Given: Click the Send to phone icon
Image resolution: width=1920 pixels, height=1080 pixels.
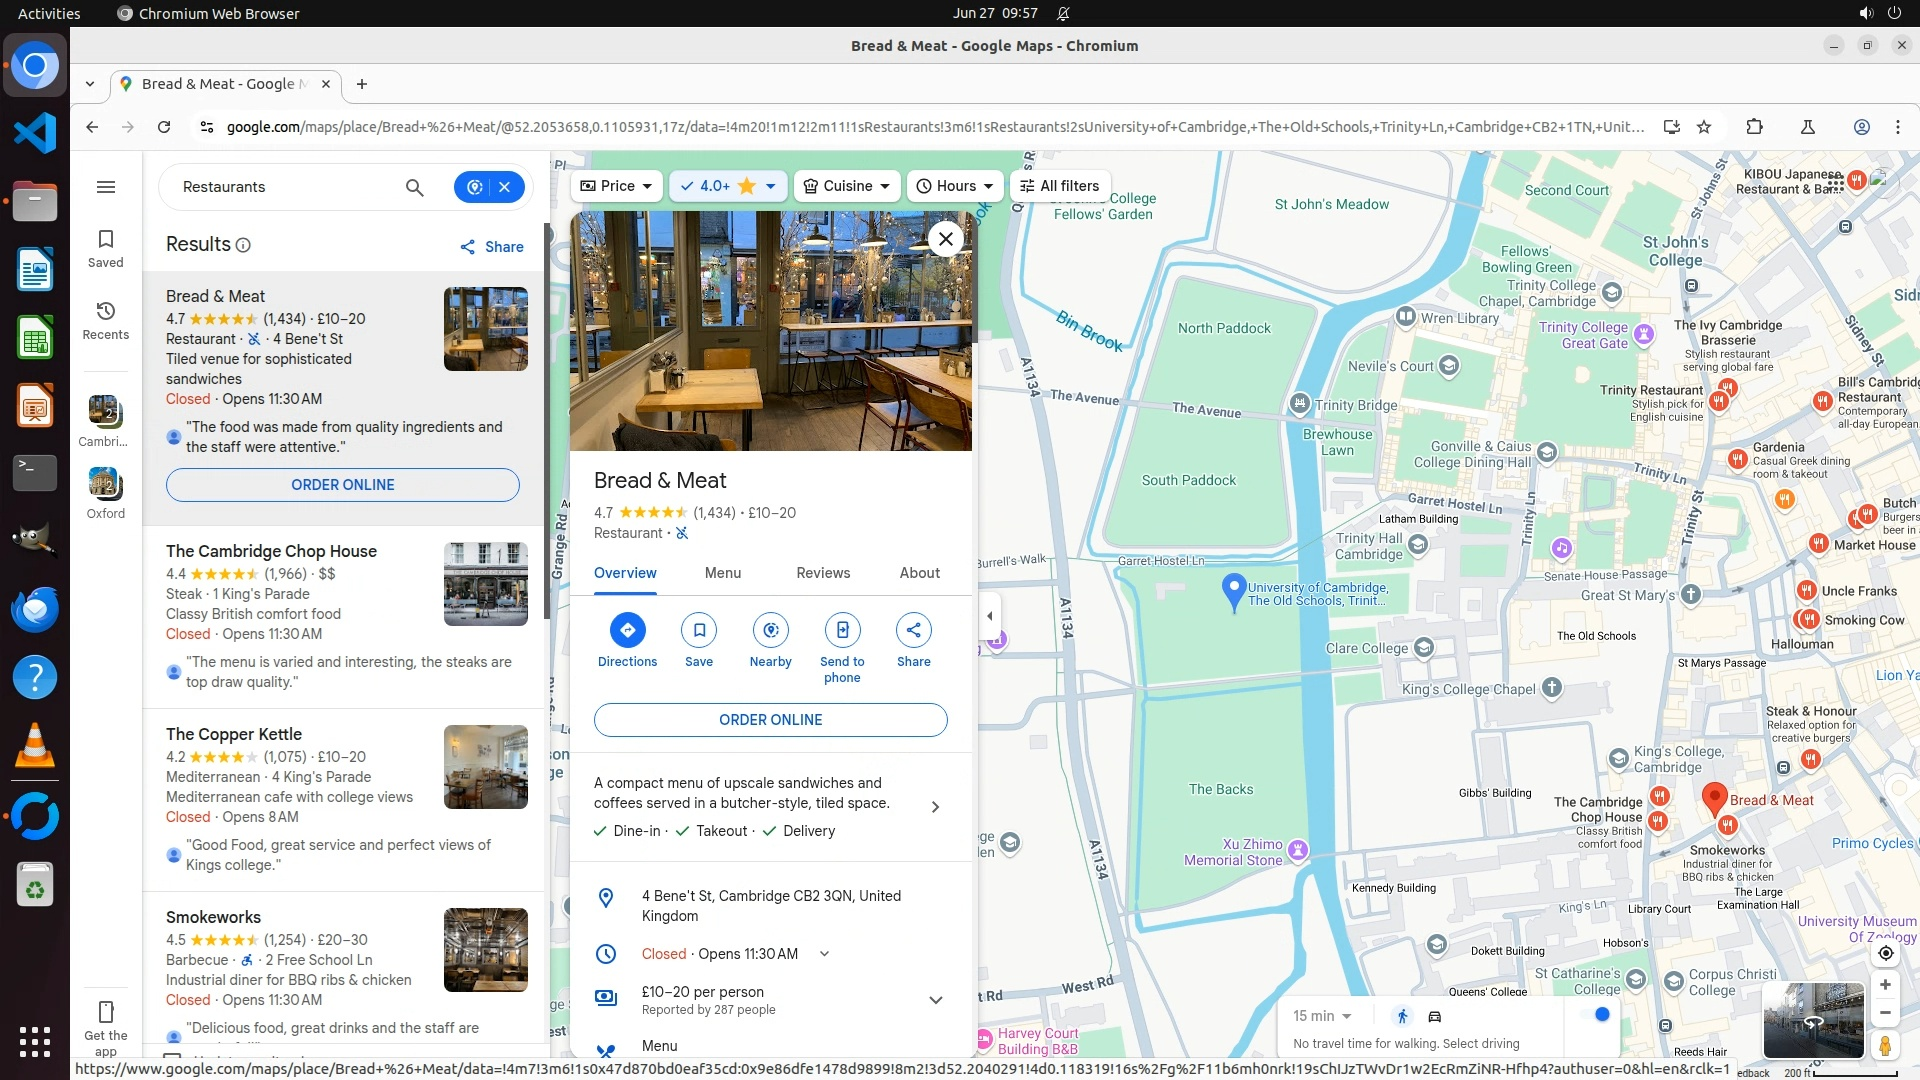Looking at the screenshot, I should pyautogui.click(x=842, y=630).
